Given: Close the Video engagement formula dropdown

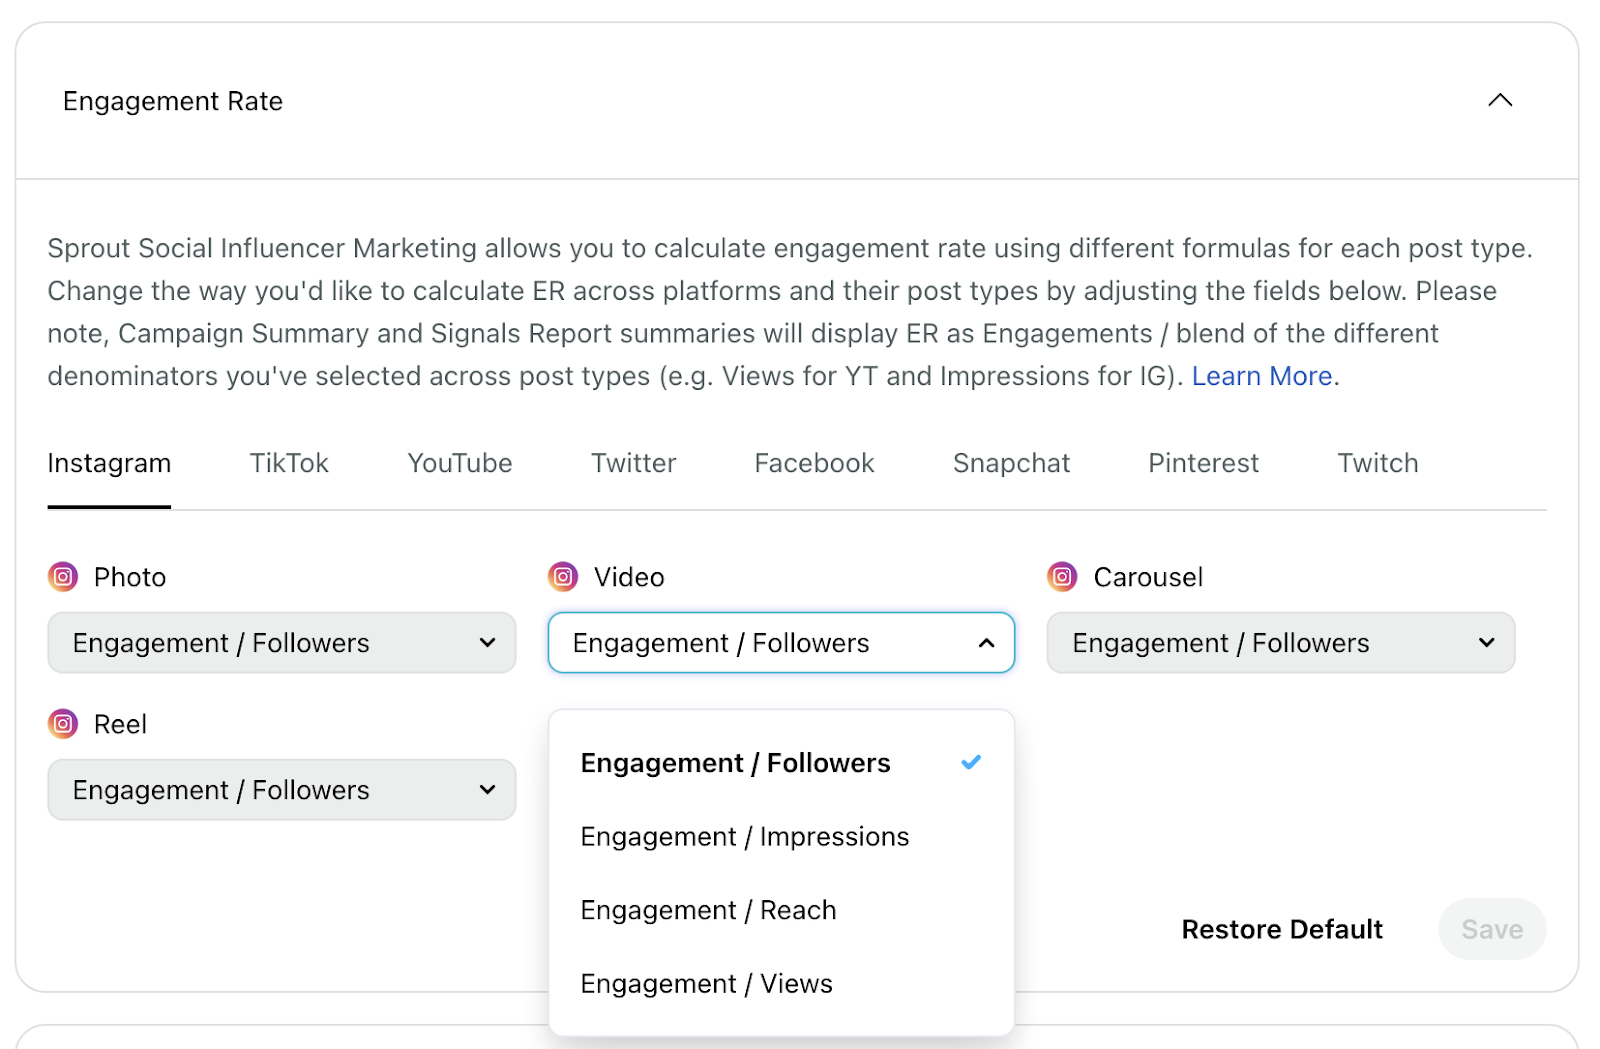Looking at the screenshot, I should pos(781,643).
